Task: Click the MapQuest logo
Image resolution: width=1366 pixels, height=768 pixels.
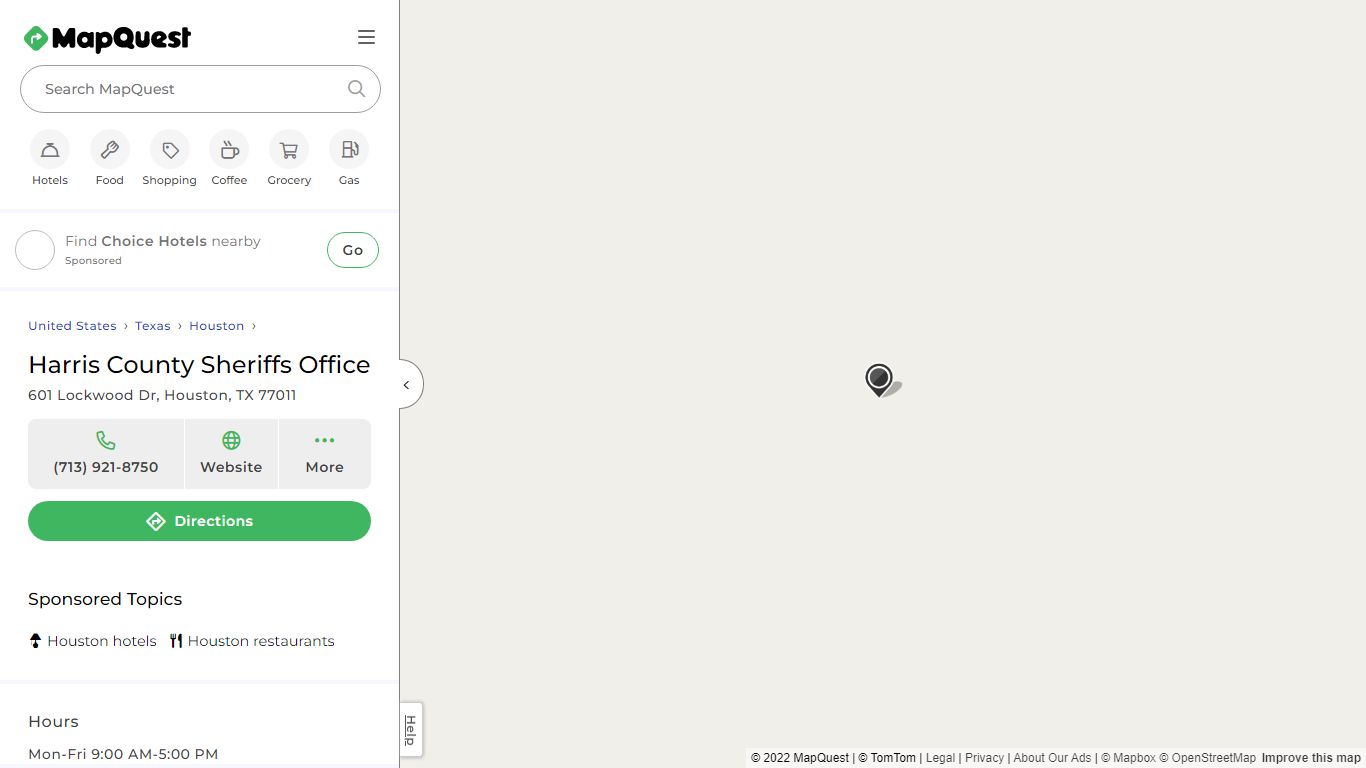Action: click(107, 38)
